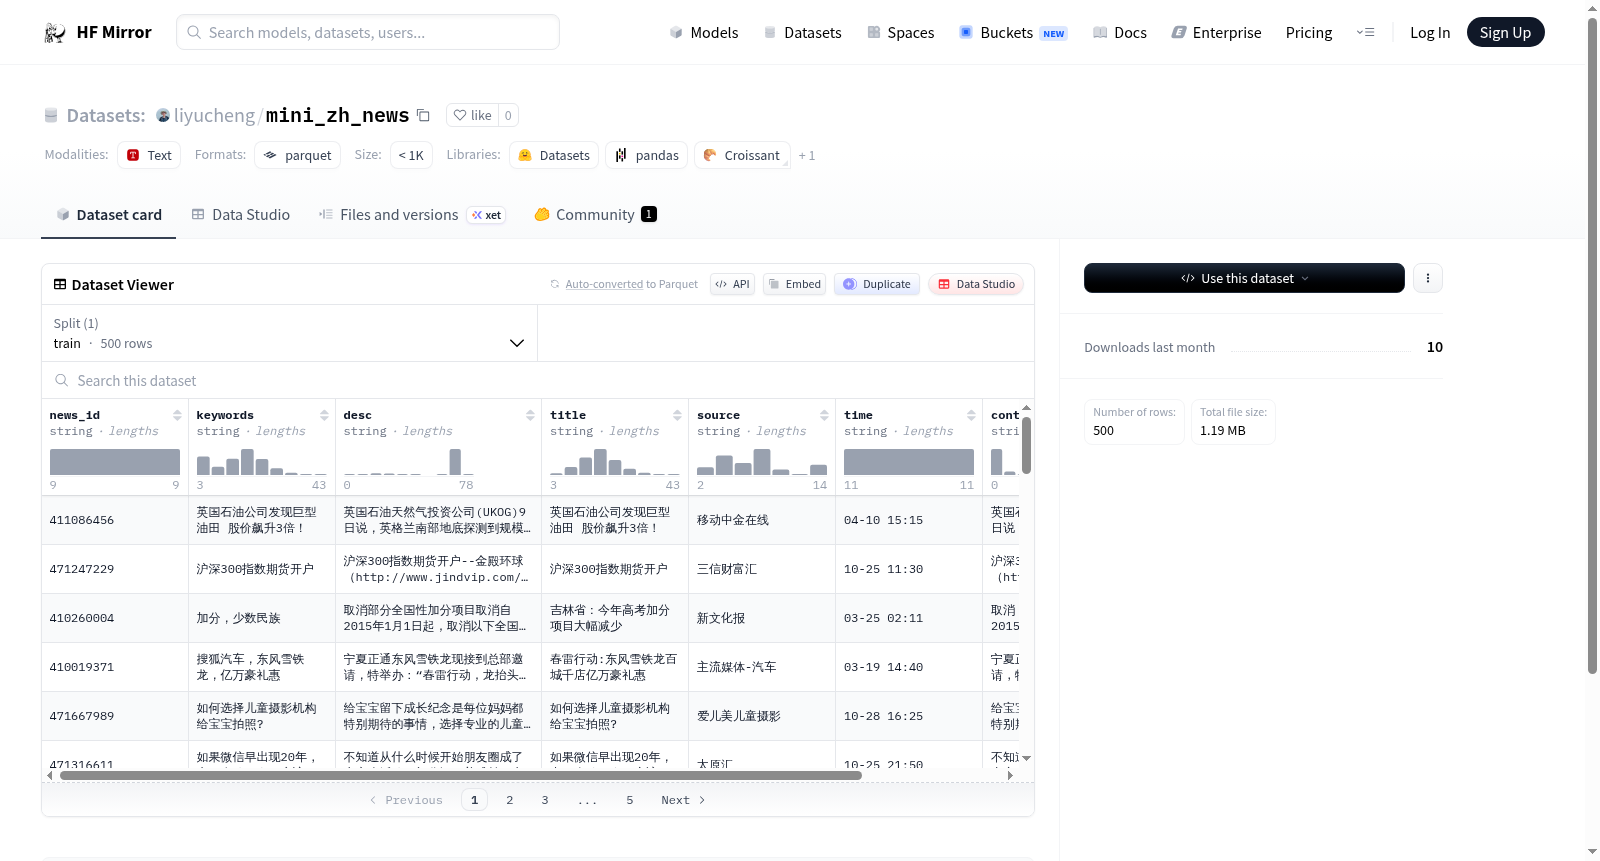Select the Text modality tag

click(x=149, y=155)
